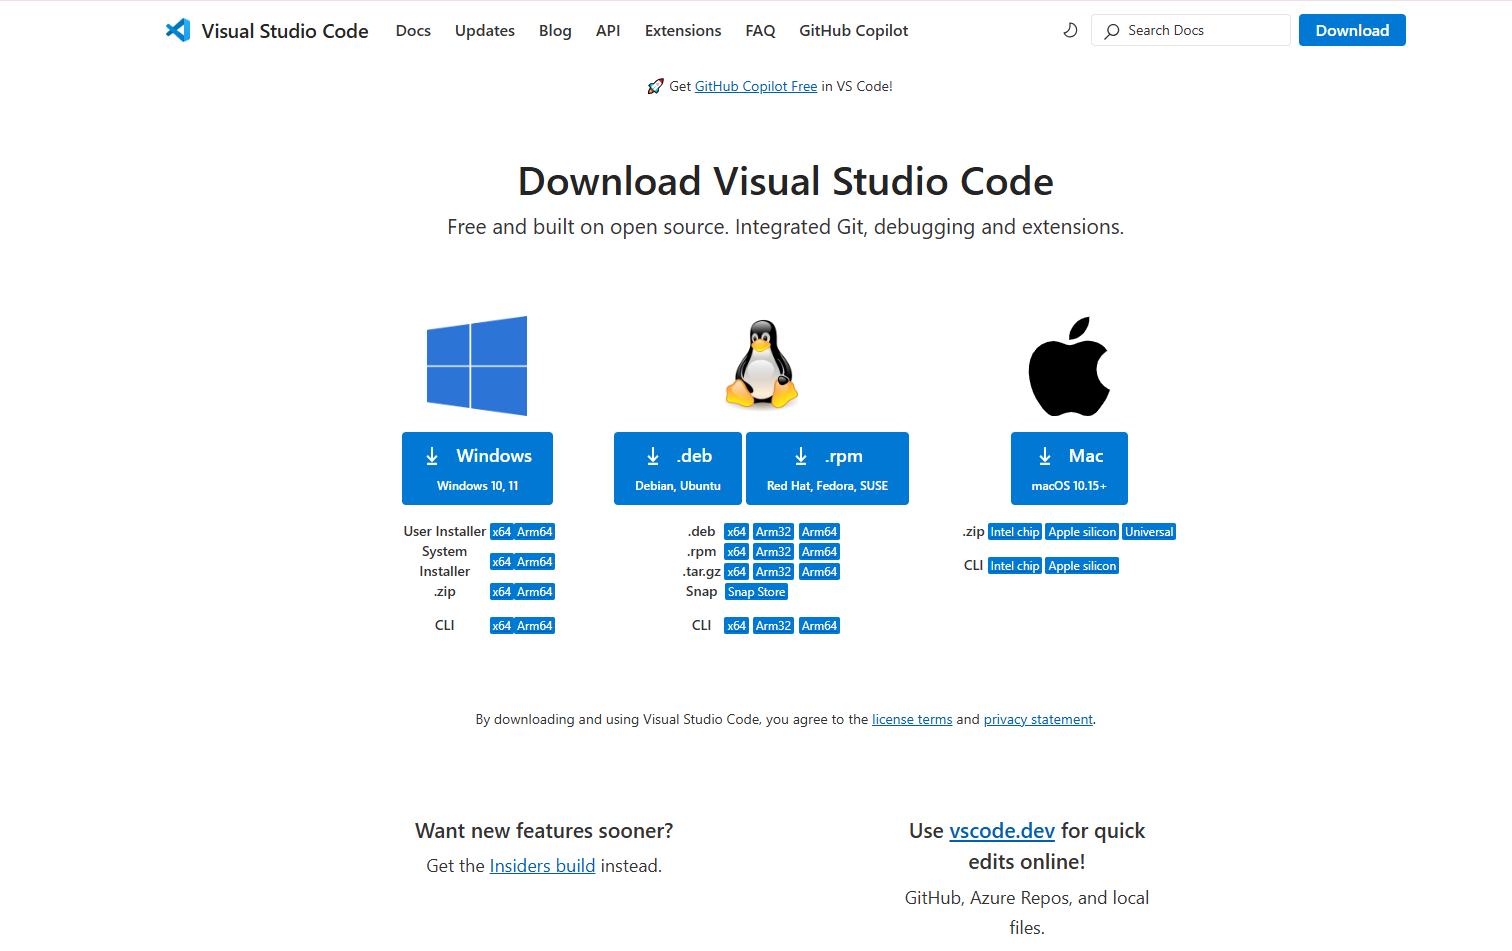The width and height of the screenshot is (1512, 951).
Task: Select Apple silicon for Mac CLI
Action: click(1082, 566)
